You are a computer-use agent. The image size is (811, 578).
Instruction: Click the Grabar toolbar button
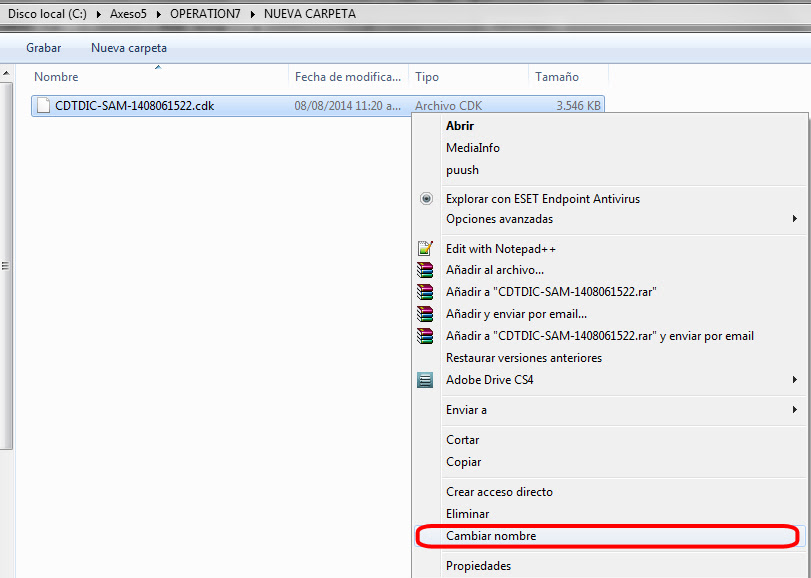43,48
